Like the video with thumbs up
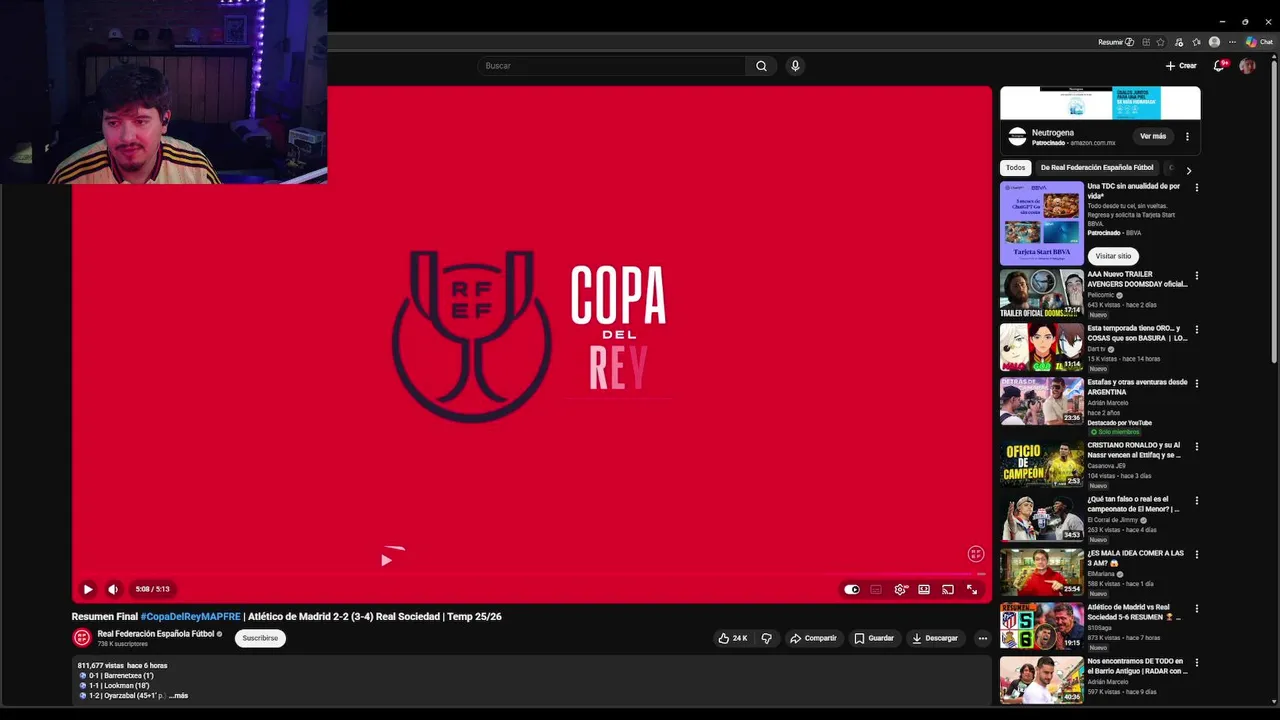1280x720 pixels. (733, 638)
